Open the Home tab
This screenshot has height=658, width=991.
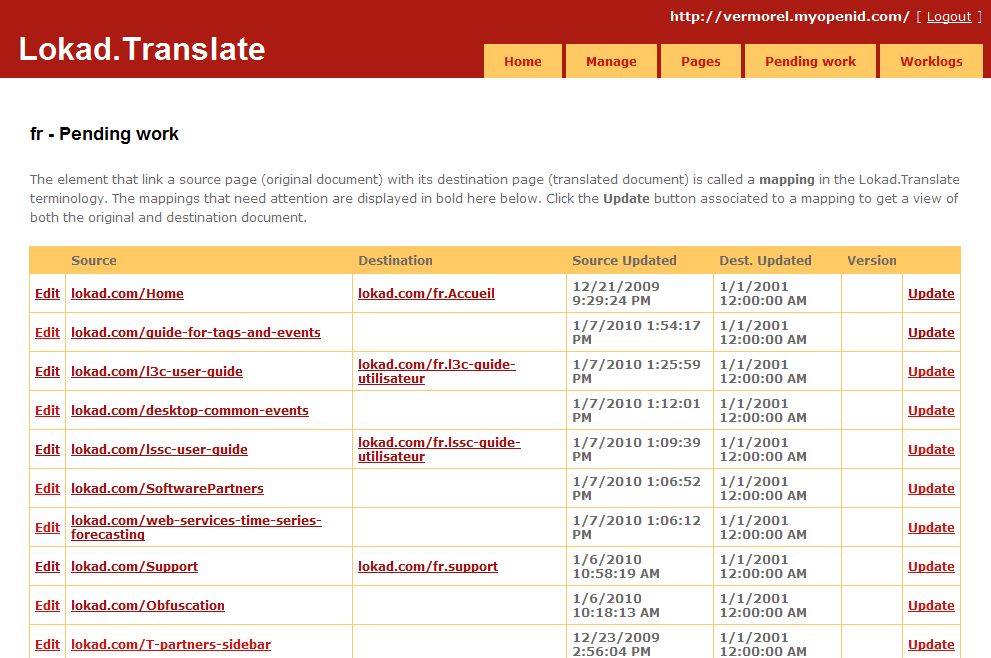click(x=523, y=61)
